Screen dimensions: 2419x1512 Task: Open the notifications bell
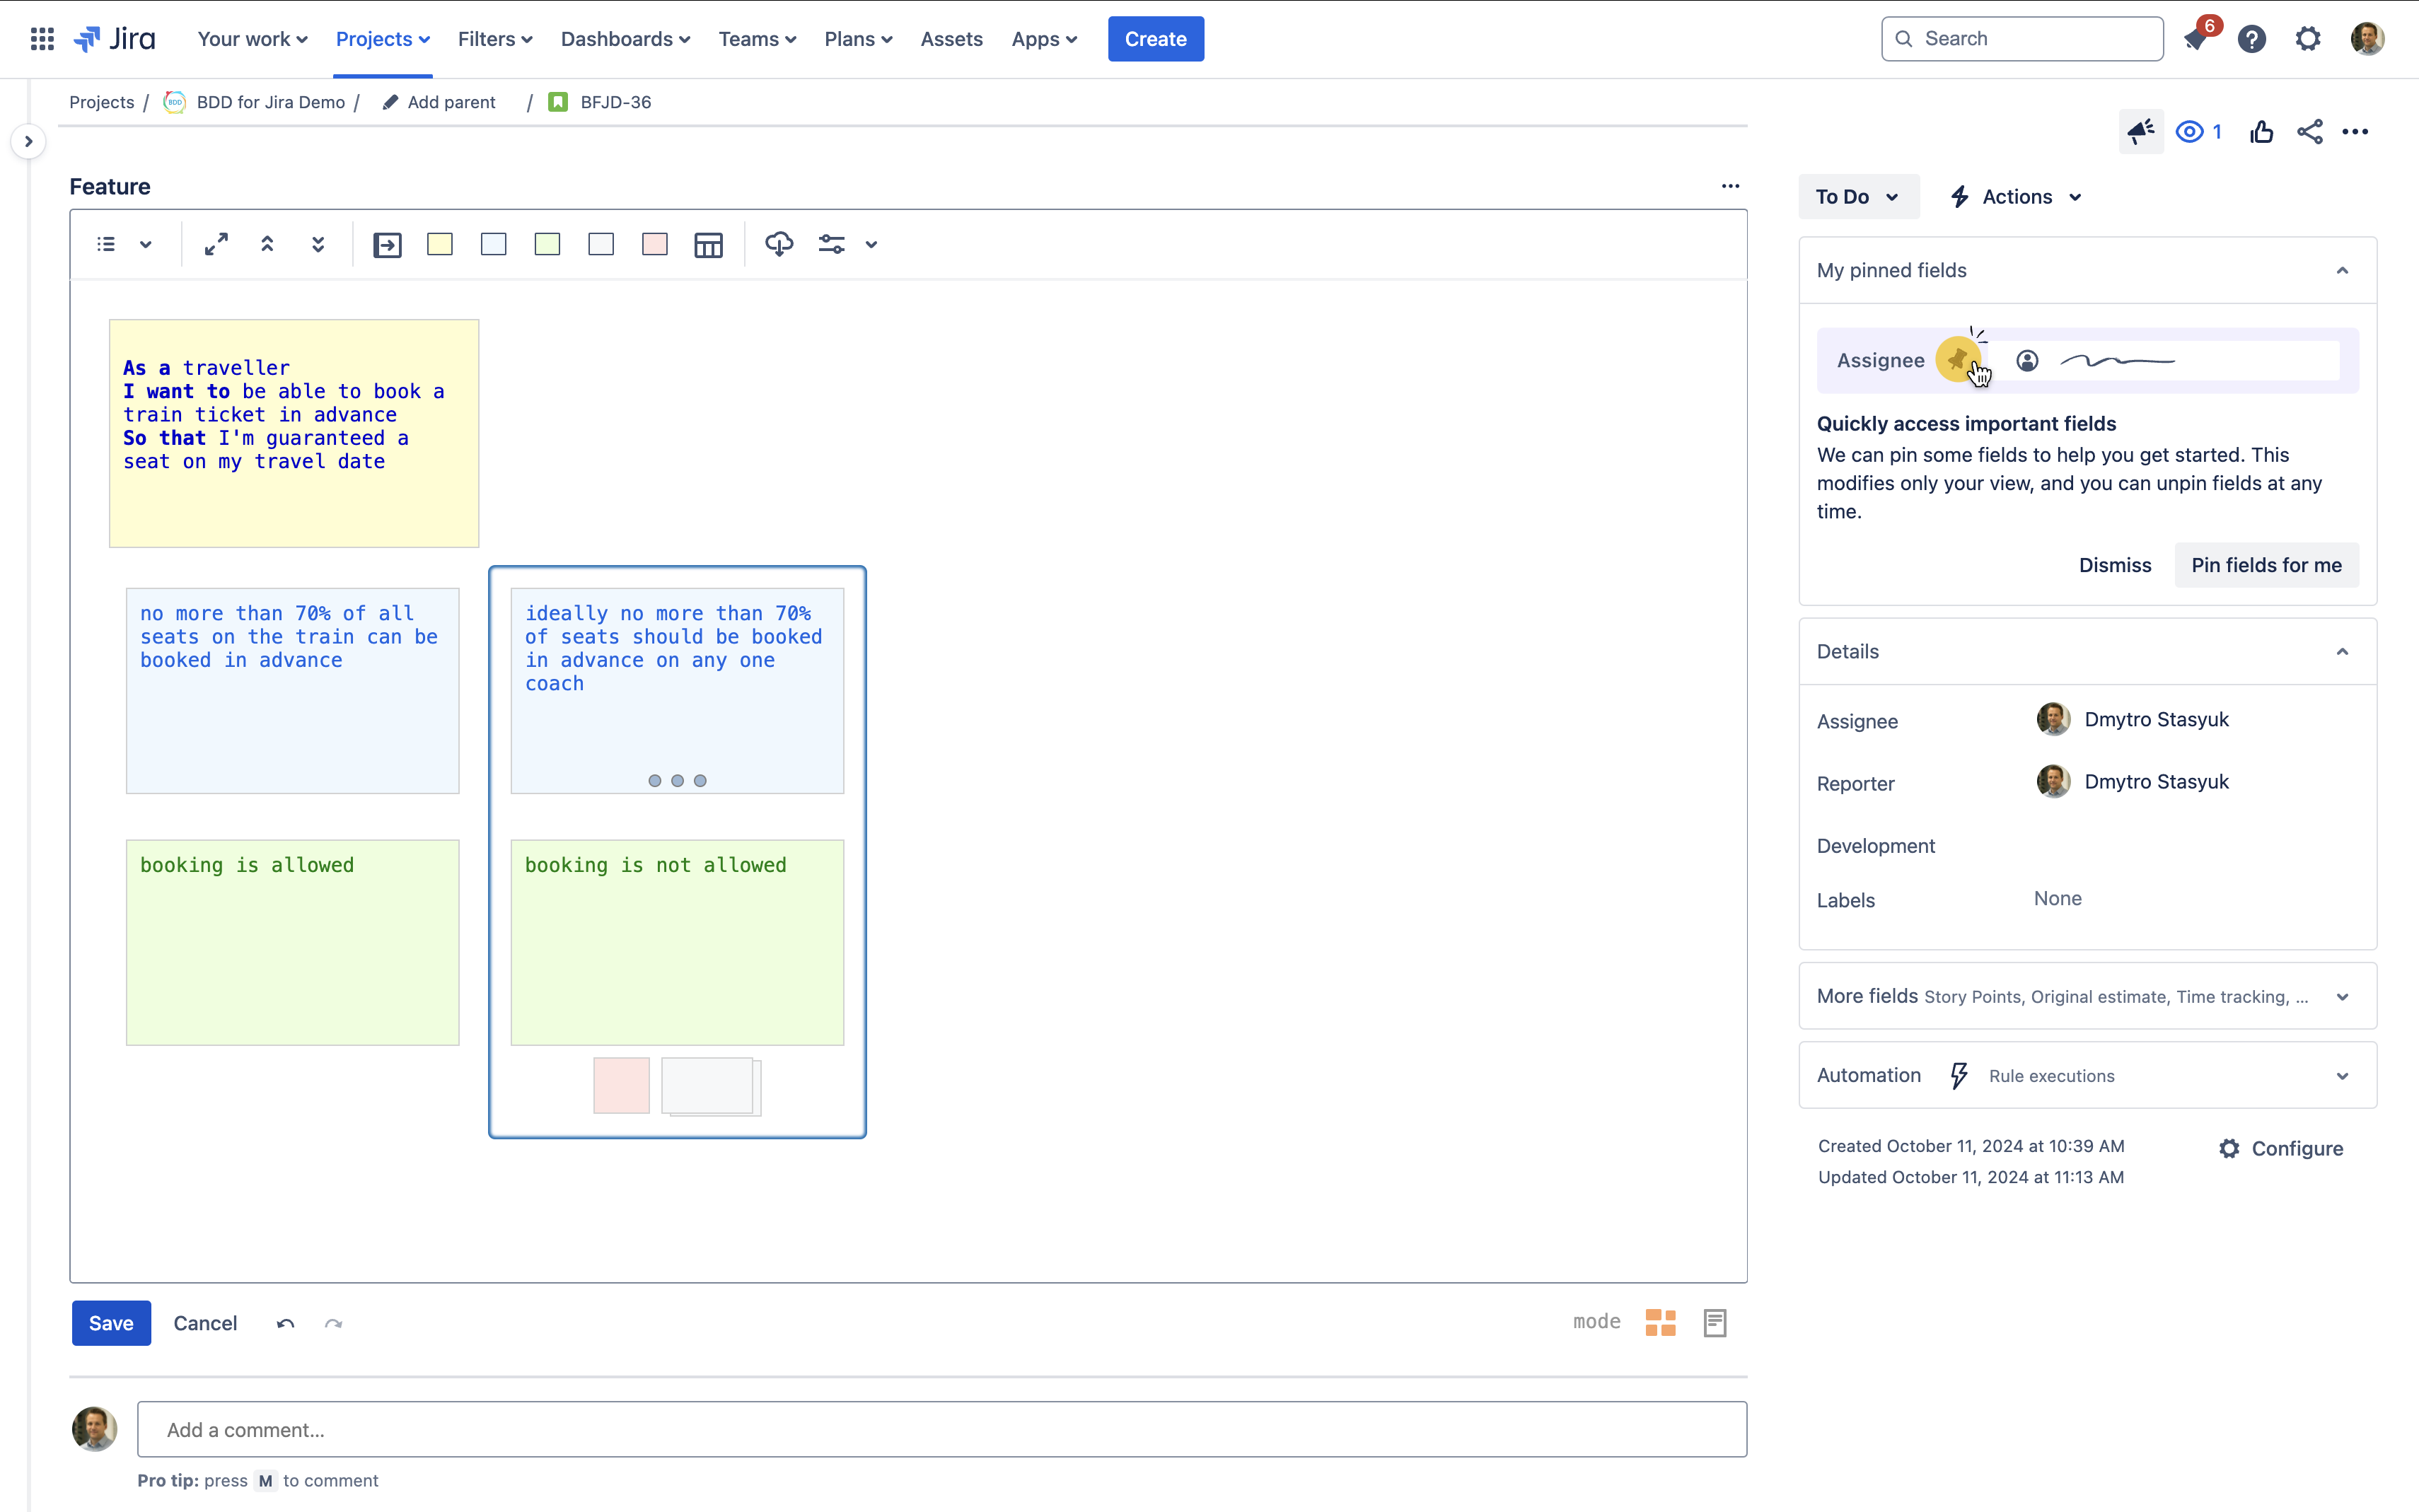pyautogui.click(x=2195, y=39)
